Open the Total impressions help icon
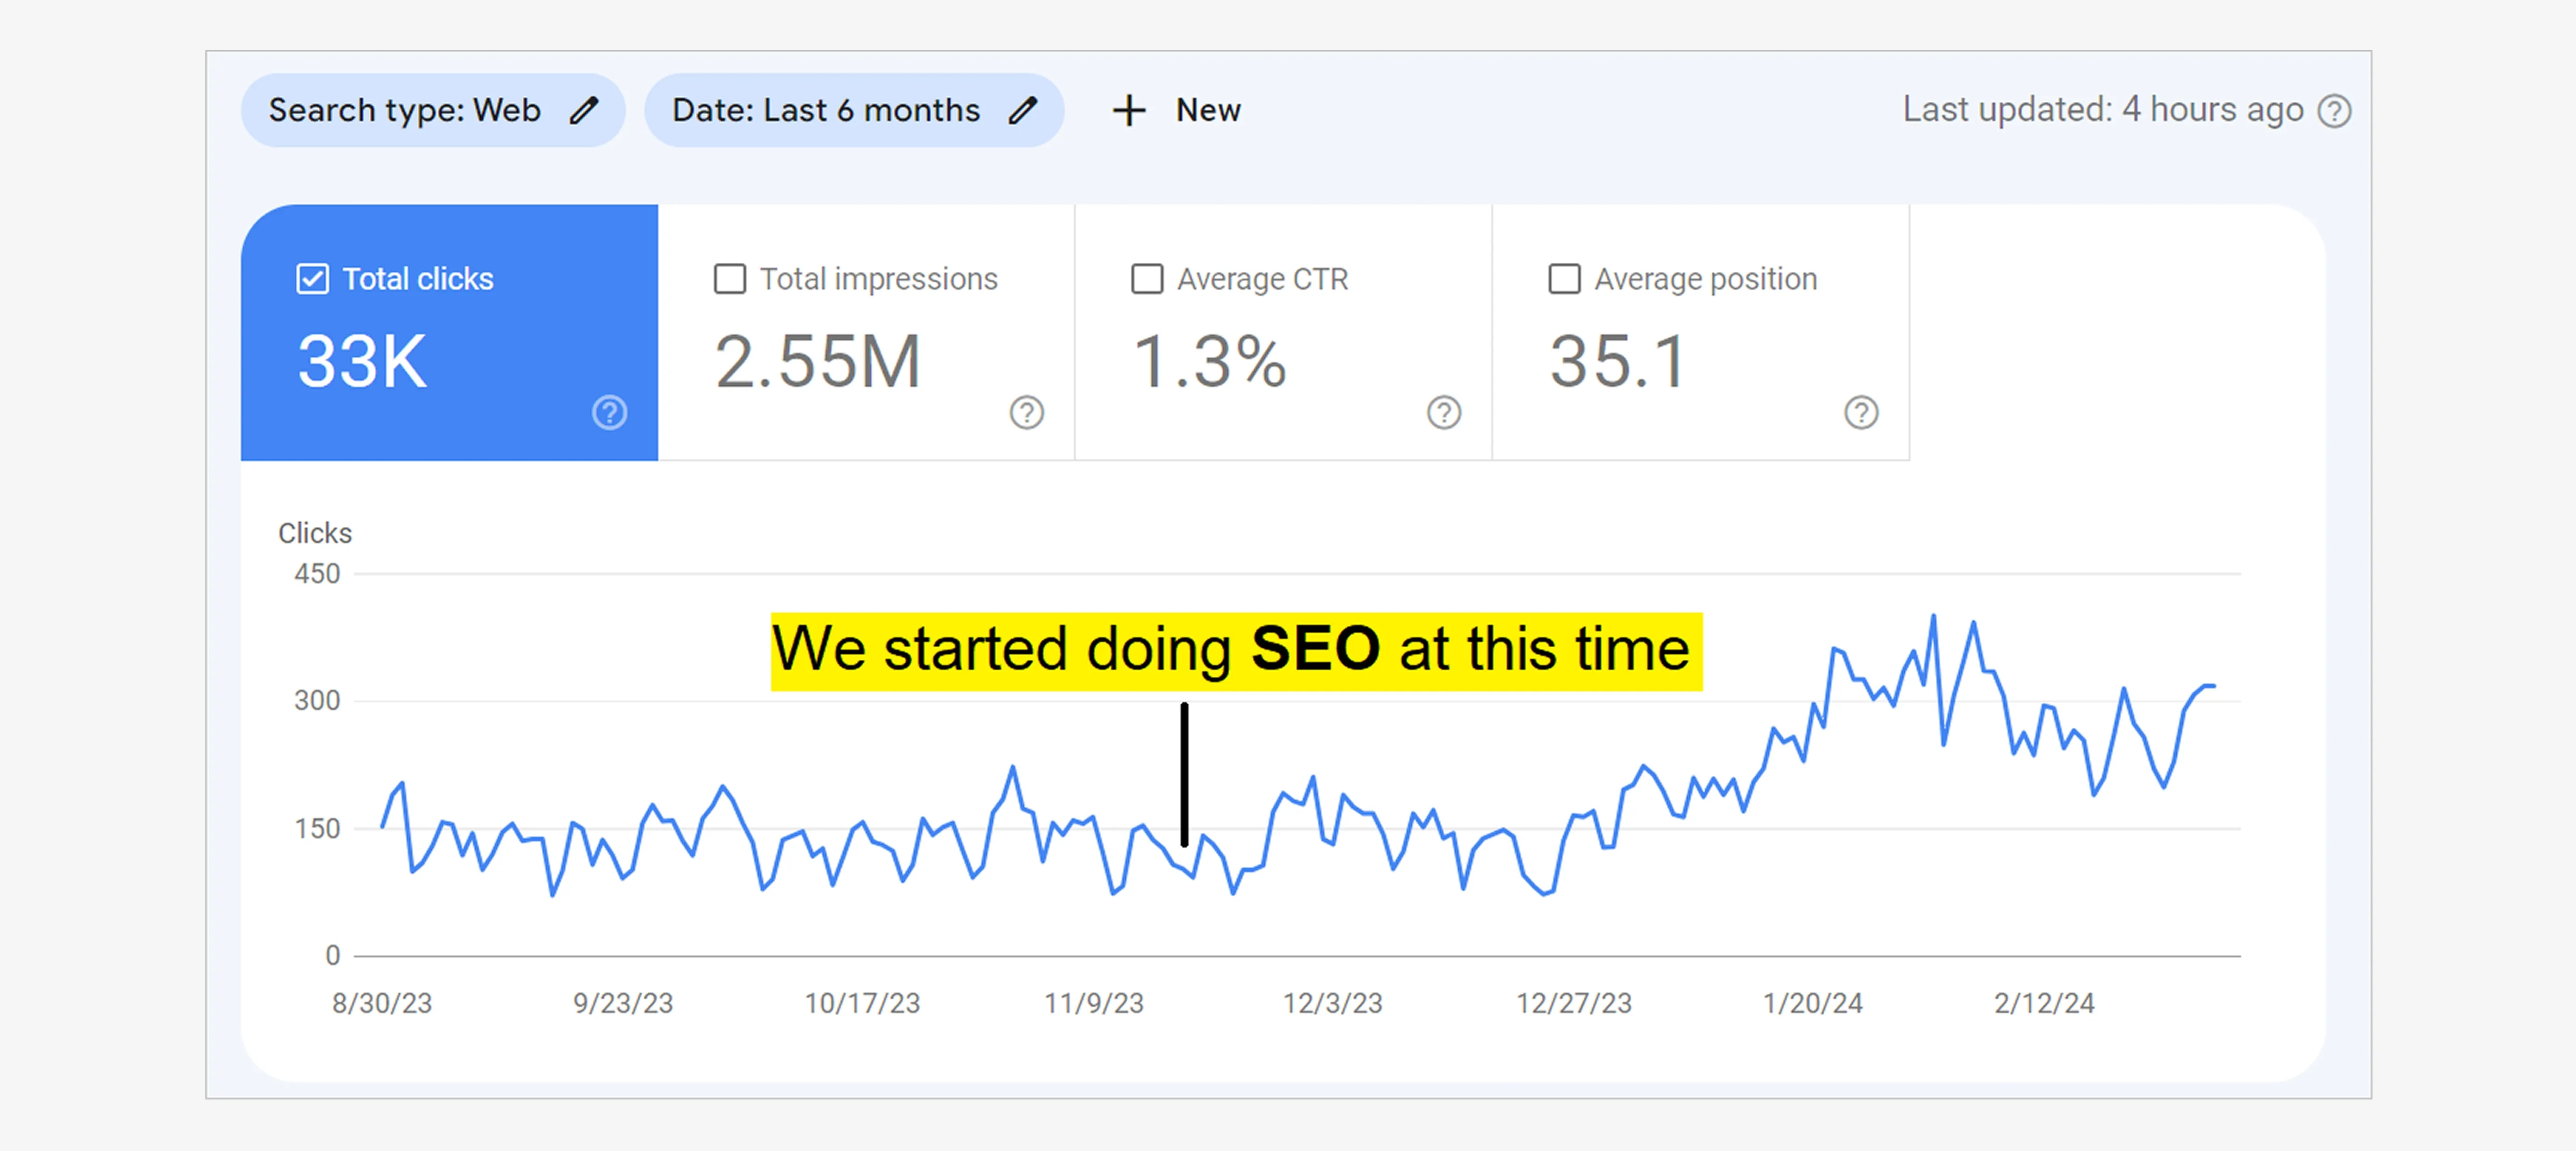This screenshot has height=1151, width=2576. (x=1026, y=412)
